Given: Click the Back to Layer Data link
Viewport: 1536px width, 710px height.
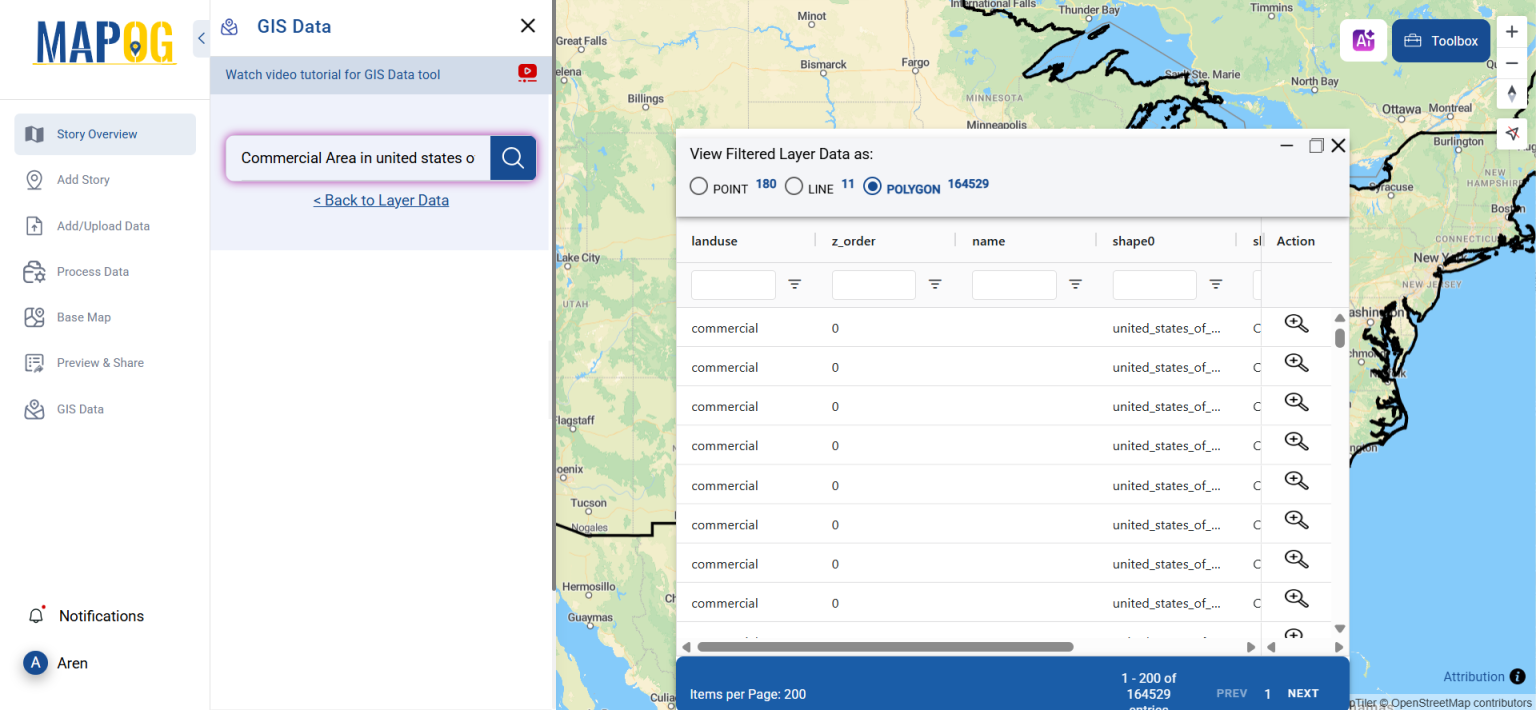Looking at the screenshot, I should [x=381, y=200].
